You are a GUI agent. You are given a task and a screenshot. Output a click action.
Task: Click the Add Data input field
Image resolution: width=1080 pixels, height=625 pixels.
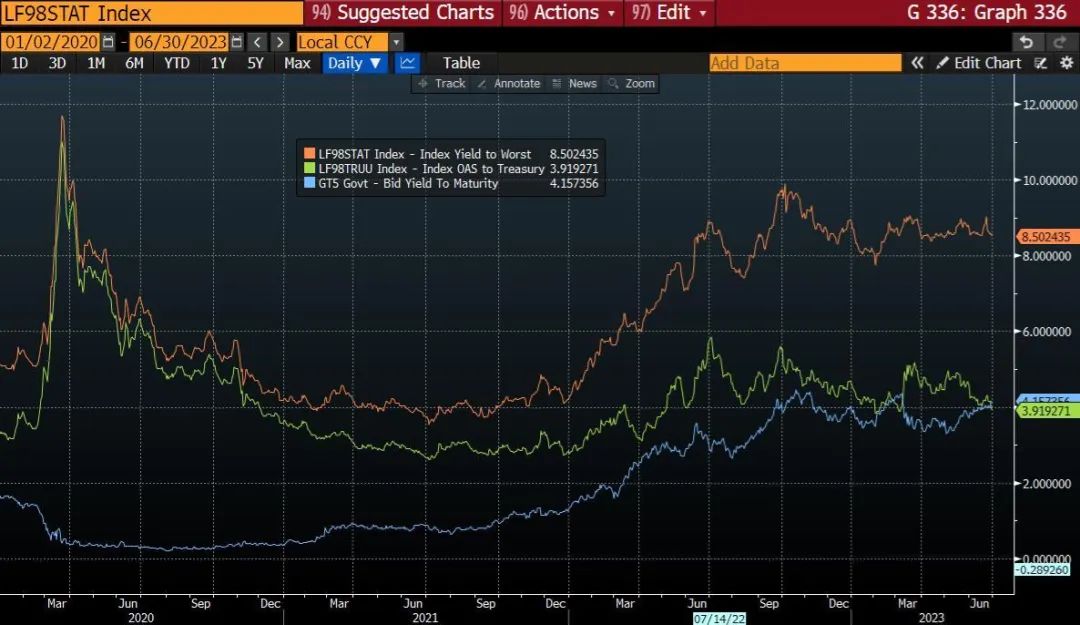[x=804, y=63]
